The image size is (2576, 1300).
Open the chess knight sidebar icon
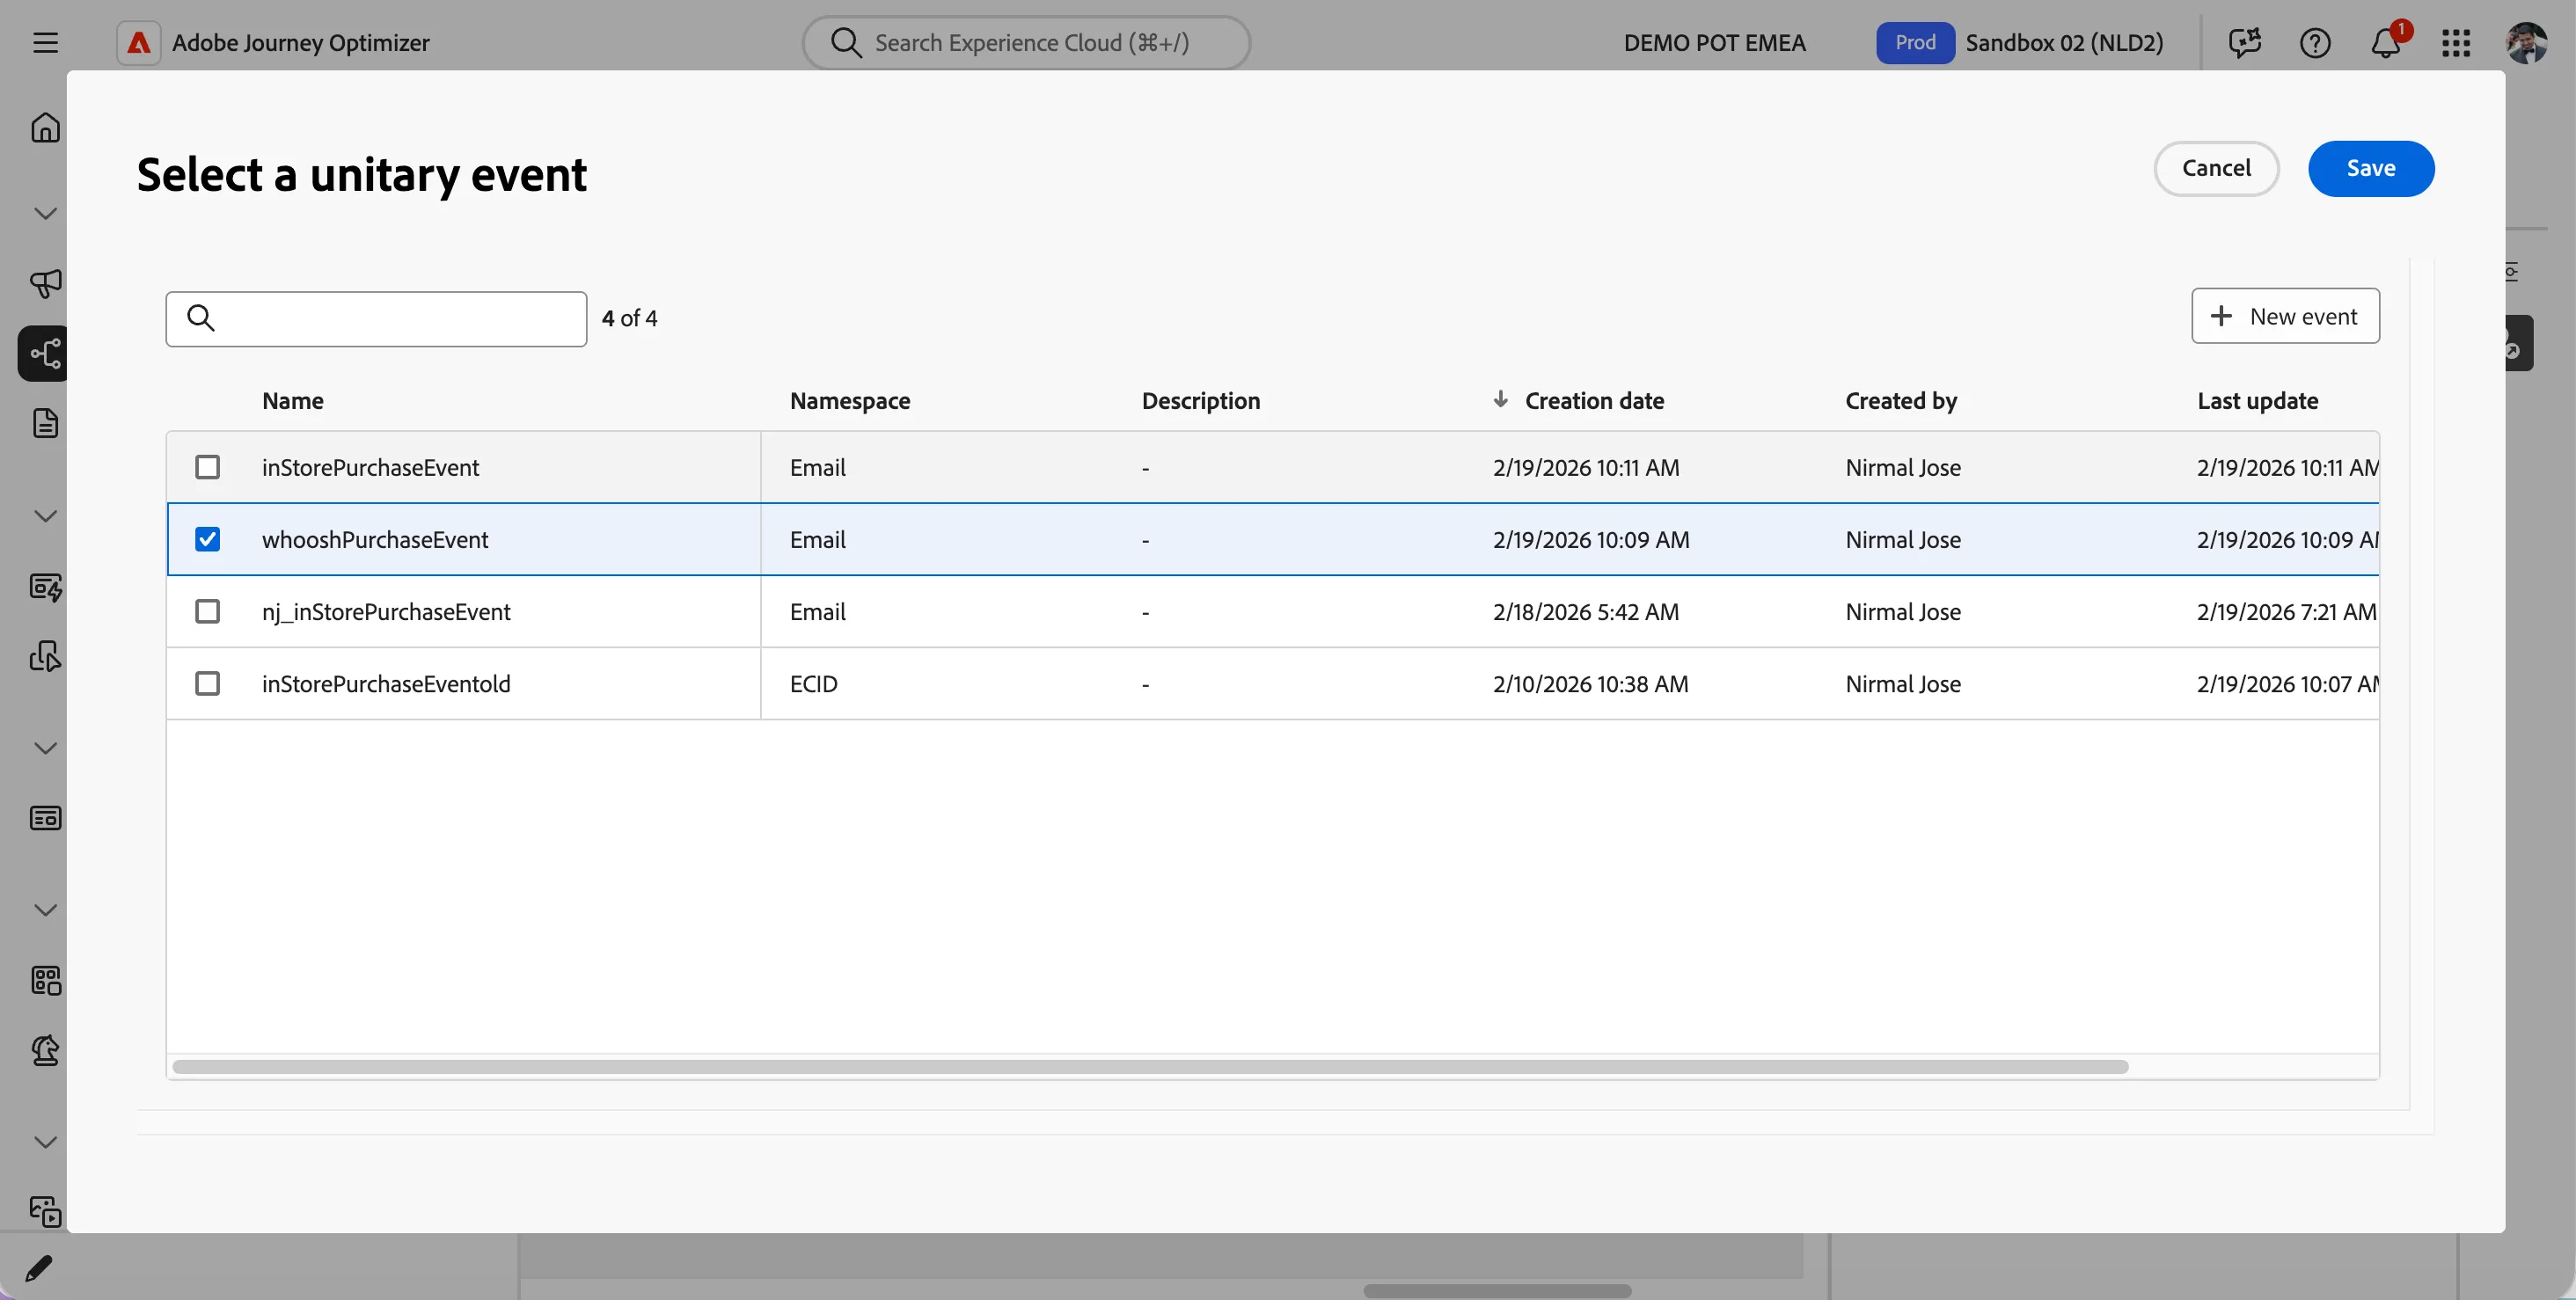[45, 1050]
